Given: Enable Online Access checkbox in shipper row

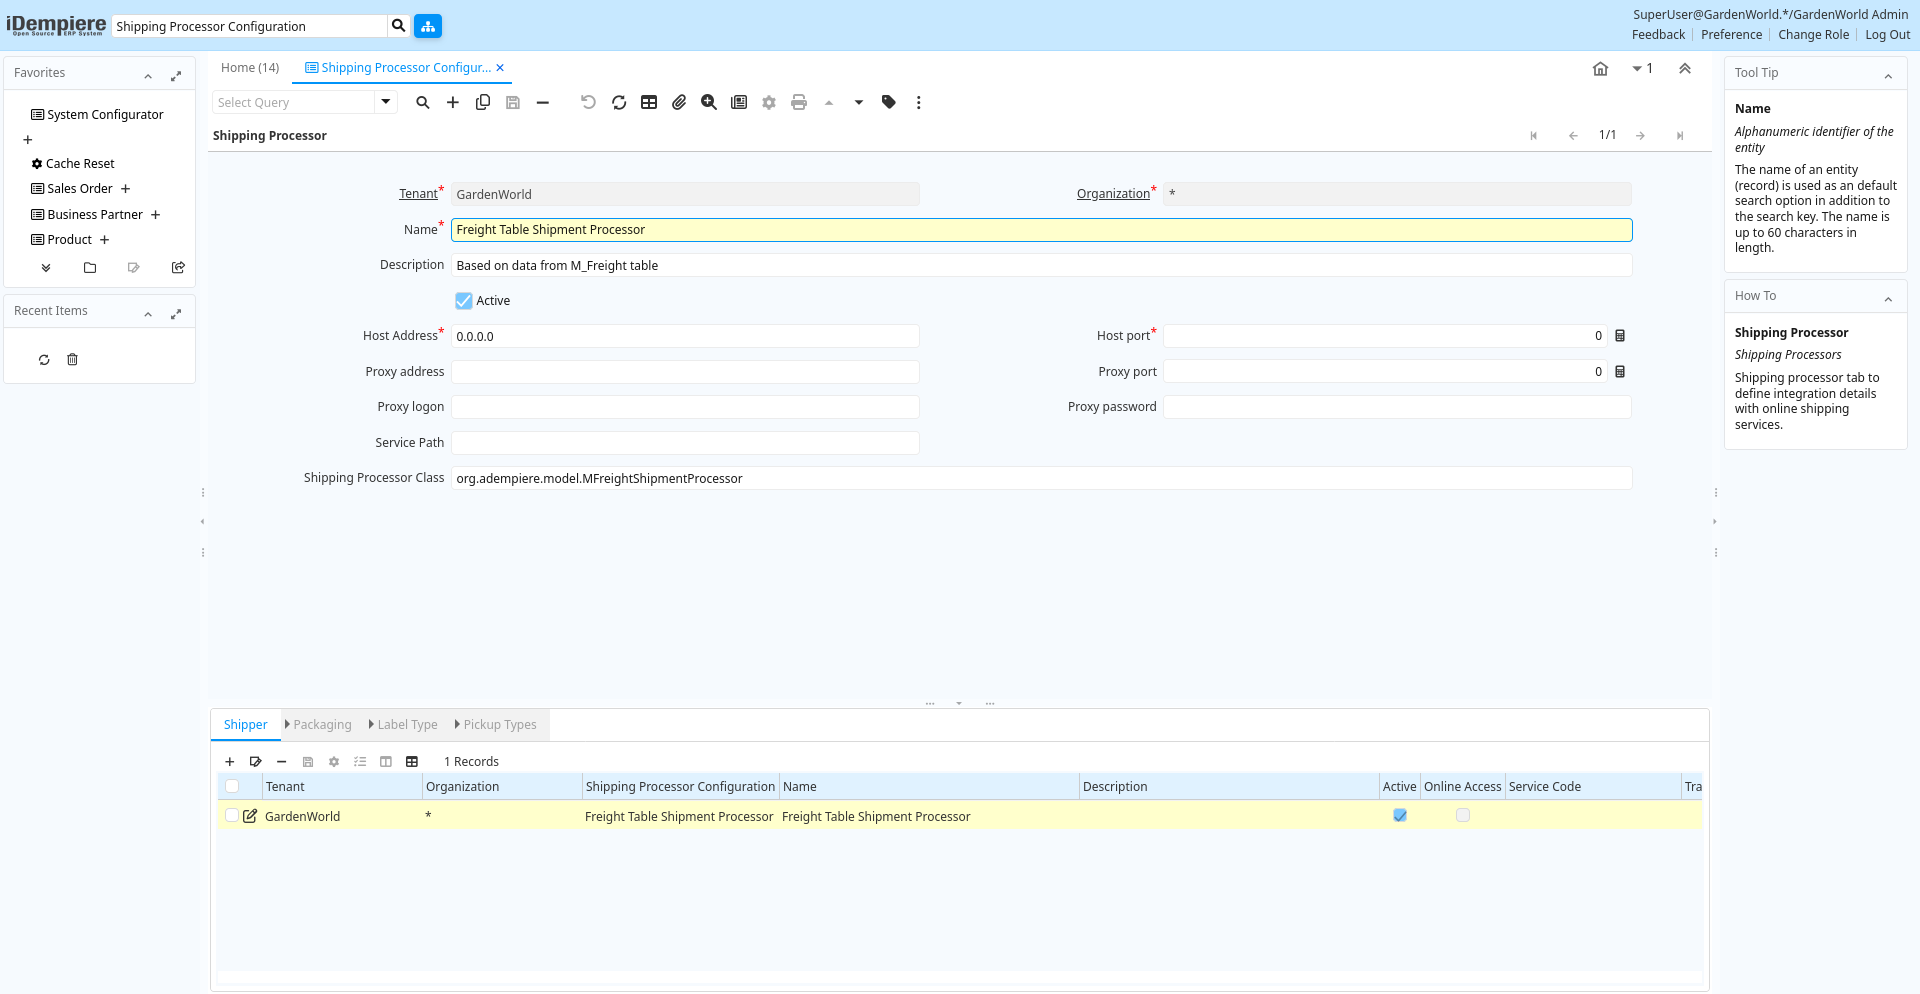Looking at the screenshot, I should click(1463, 816).
